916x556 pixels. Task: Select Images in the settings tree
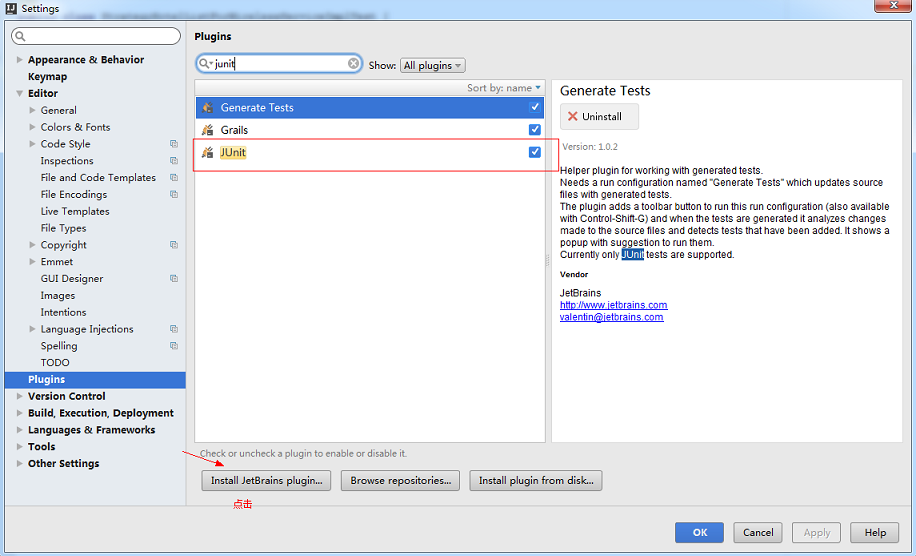coord(58,296)
